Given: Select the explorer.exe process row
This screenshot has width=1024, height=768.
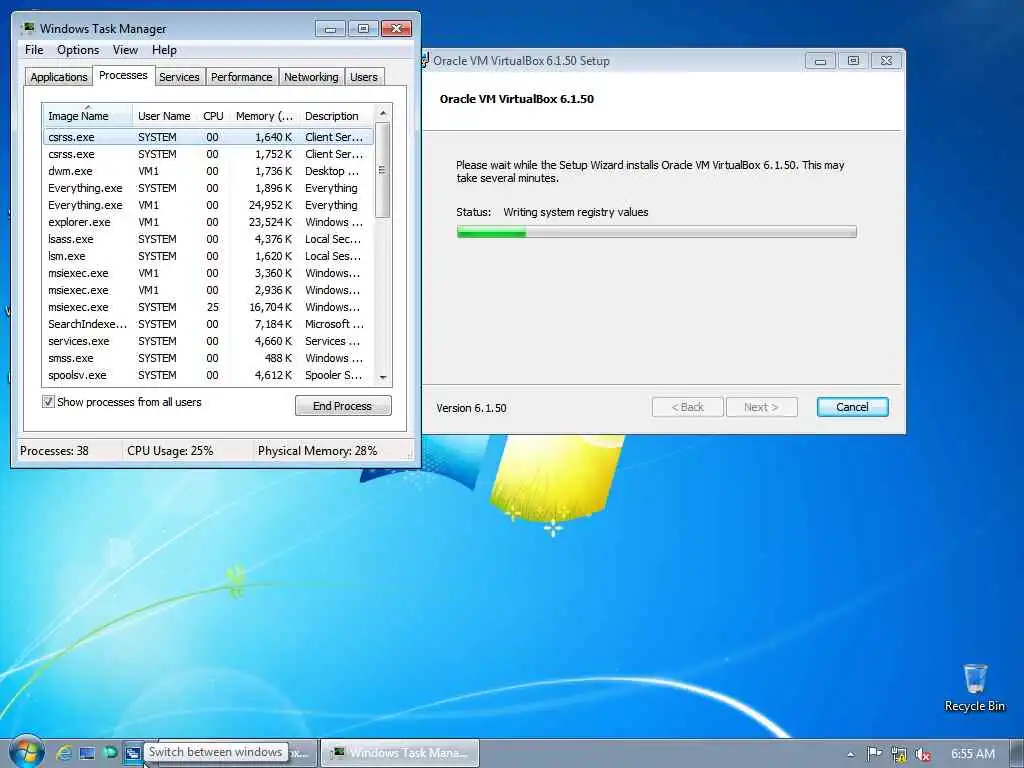Looking at the screenshot, I should tap(208, 222).
